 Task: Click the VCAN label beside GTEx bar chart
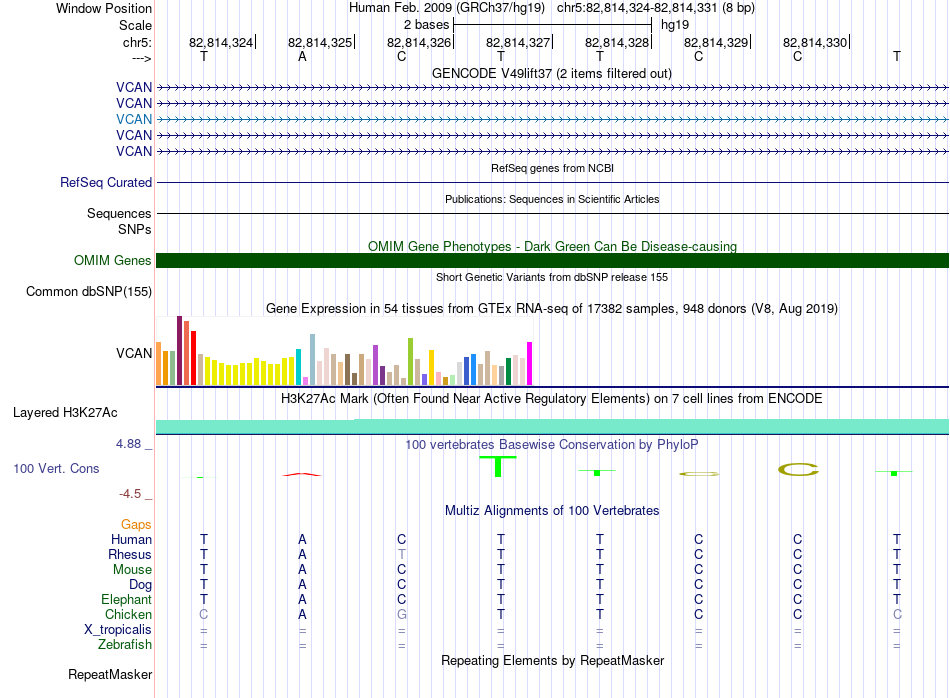point(134,353)
